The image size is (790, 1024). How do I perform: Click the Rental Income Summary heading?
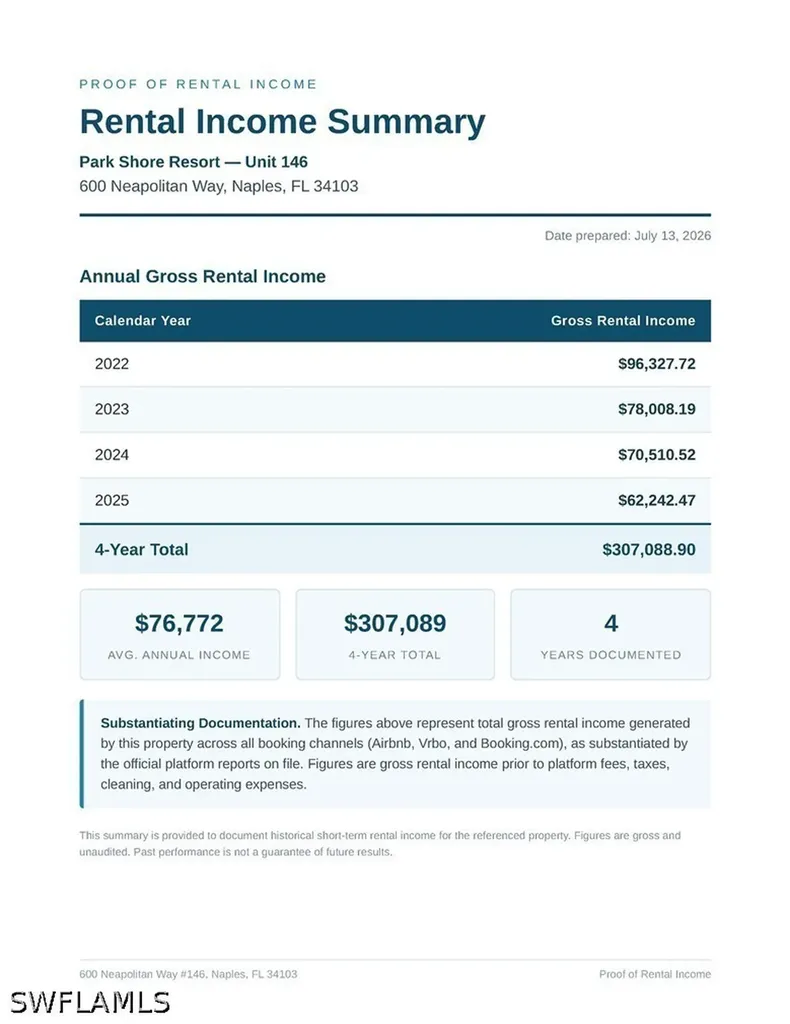click(x=282, y=122)
